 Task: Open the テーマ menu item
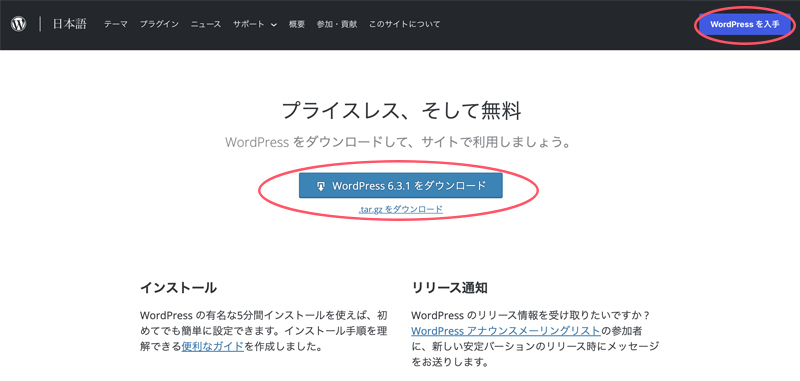(116, 24)
